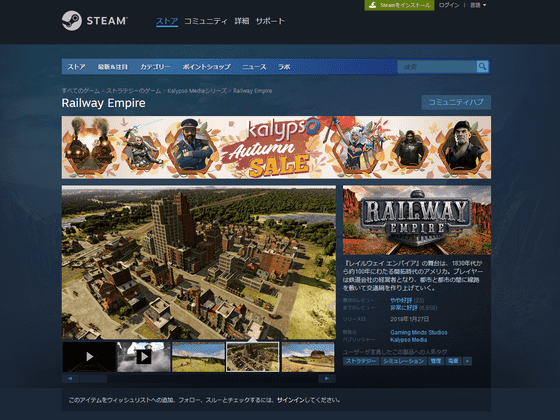Viewport: 560px width, 420px height.
Task: Open the ラボ store tab
Action: (x=284, y=67)
